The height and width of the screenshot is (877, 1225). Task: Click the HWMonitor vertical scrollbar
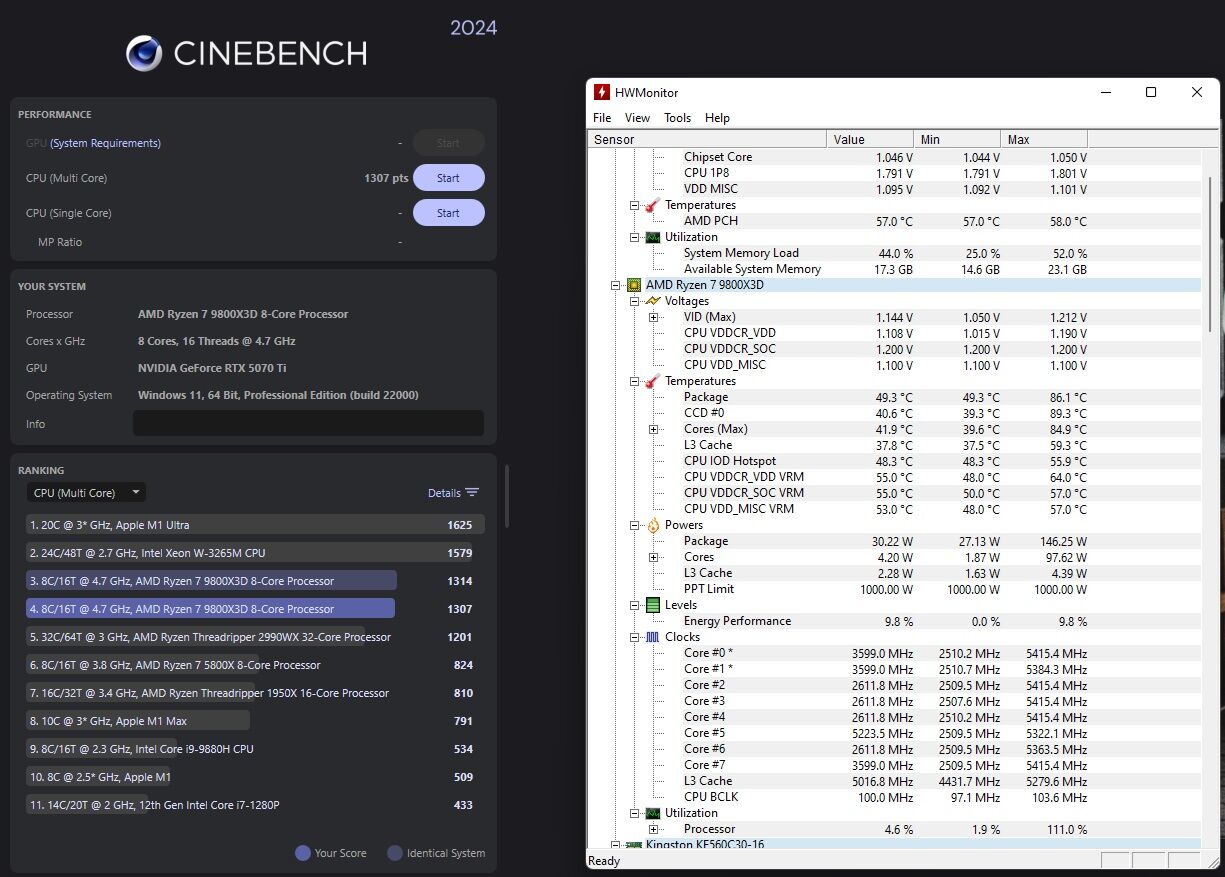(1210, 255)
